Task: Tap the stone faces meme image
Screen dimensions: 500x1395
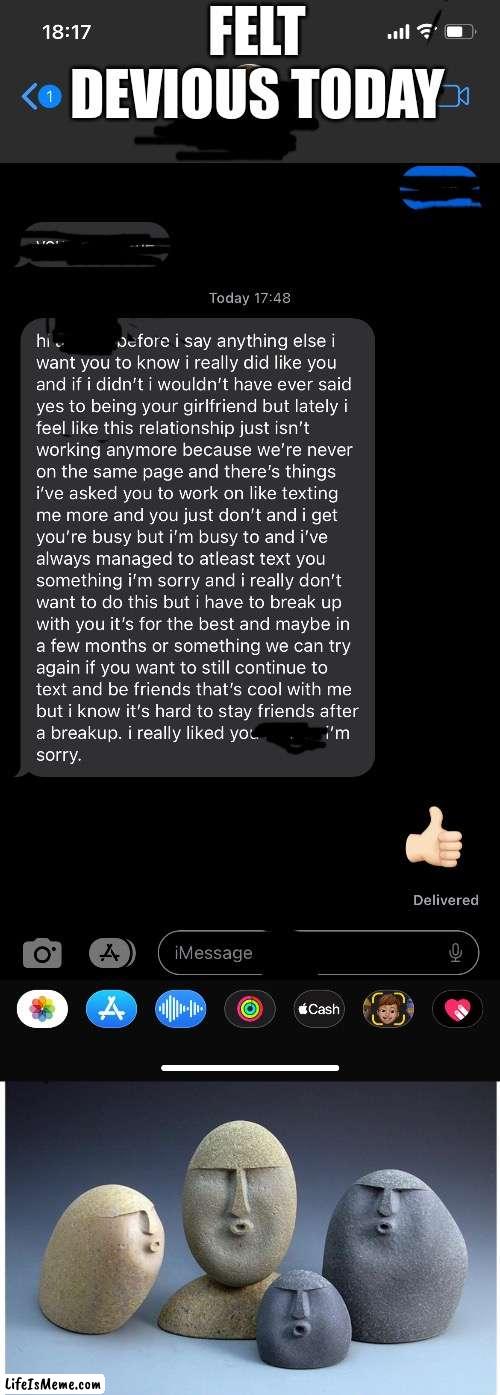Action: pos(250,1236)
